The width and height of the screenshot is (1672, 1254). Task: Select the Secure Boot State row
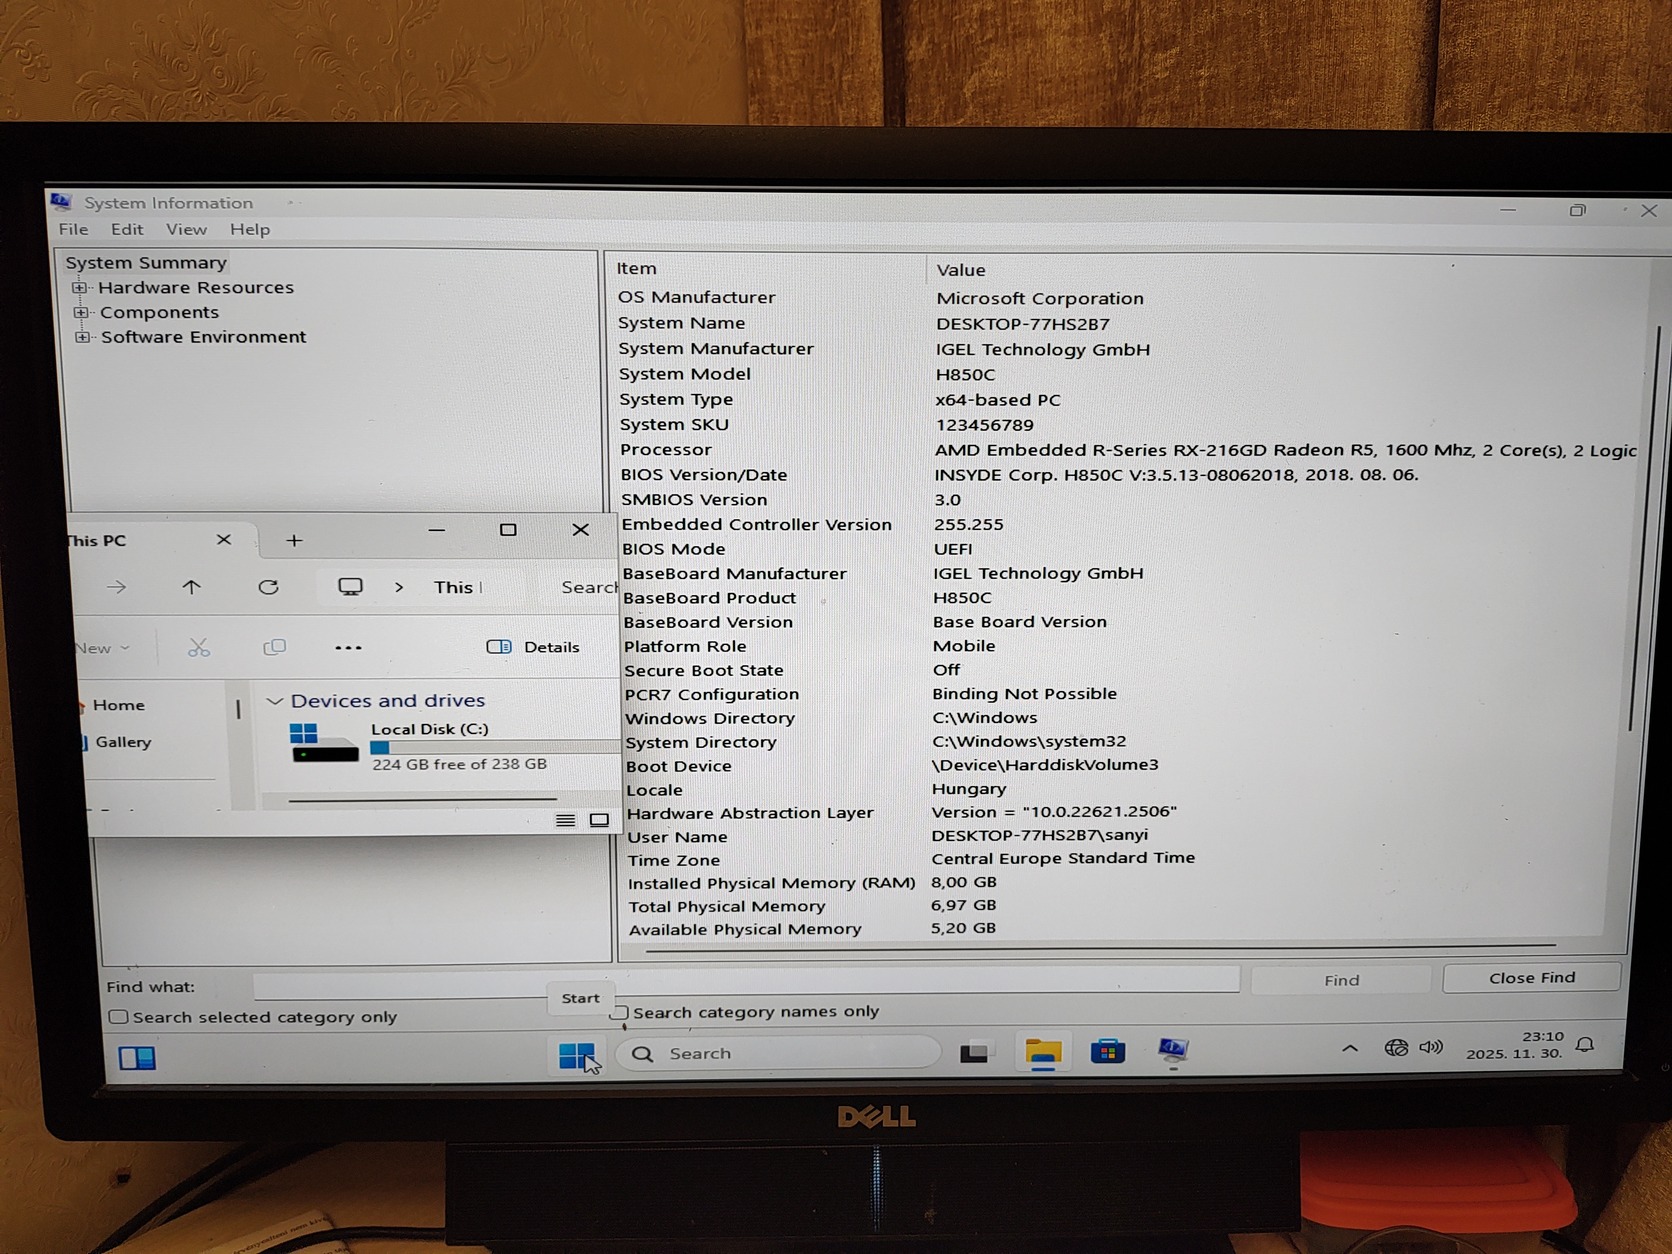[x=1123, y=670]
